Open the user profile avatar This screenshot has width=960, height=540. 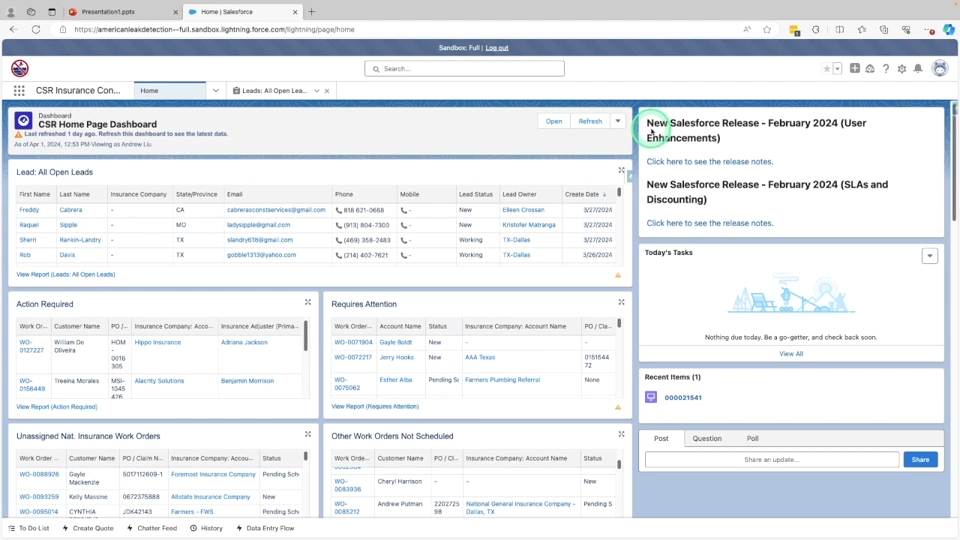pos(940,68)
